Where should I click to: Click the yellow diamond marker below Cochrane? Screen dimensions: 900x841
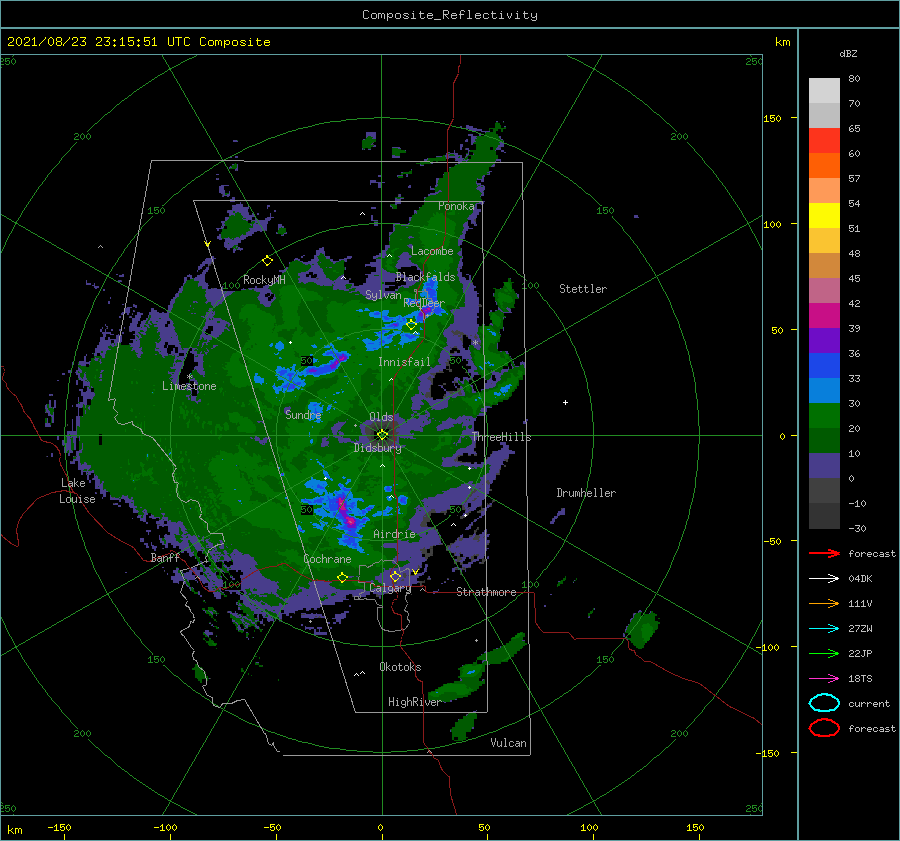(342, 578)
